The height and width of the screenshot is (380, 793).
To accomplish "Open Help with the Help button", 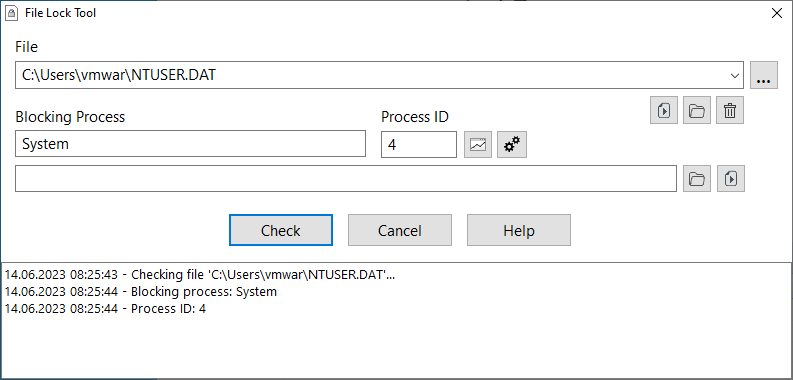I will click(519, 230).
